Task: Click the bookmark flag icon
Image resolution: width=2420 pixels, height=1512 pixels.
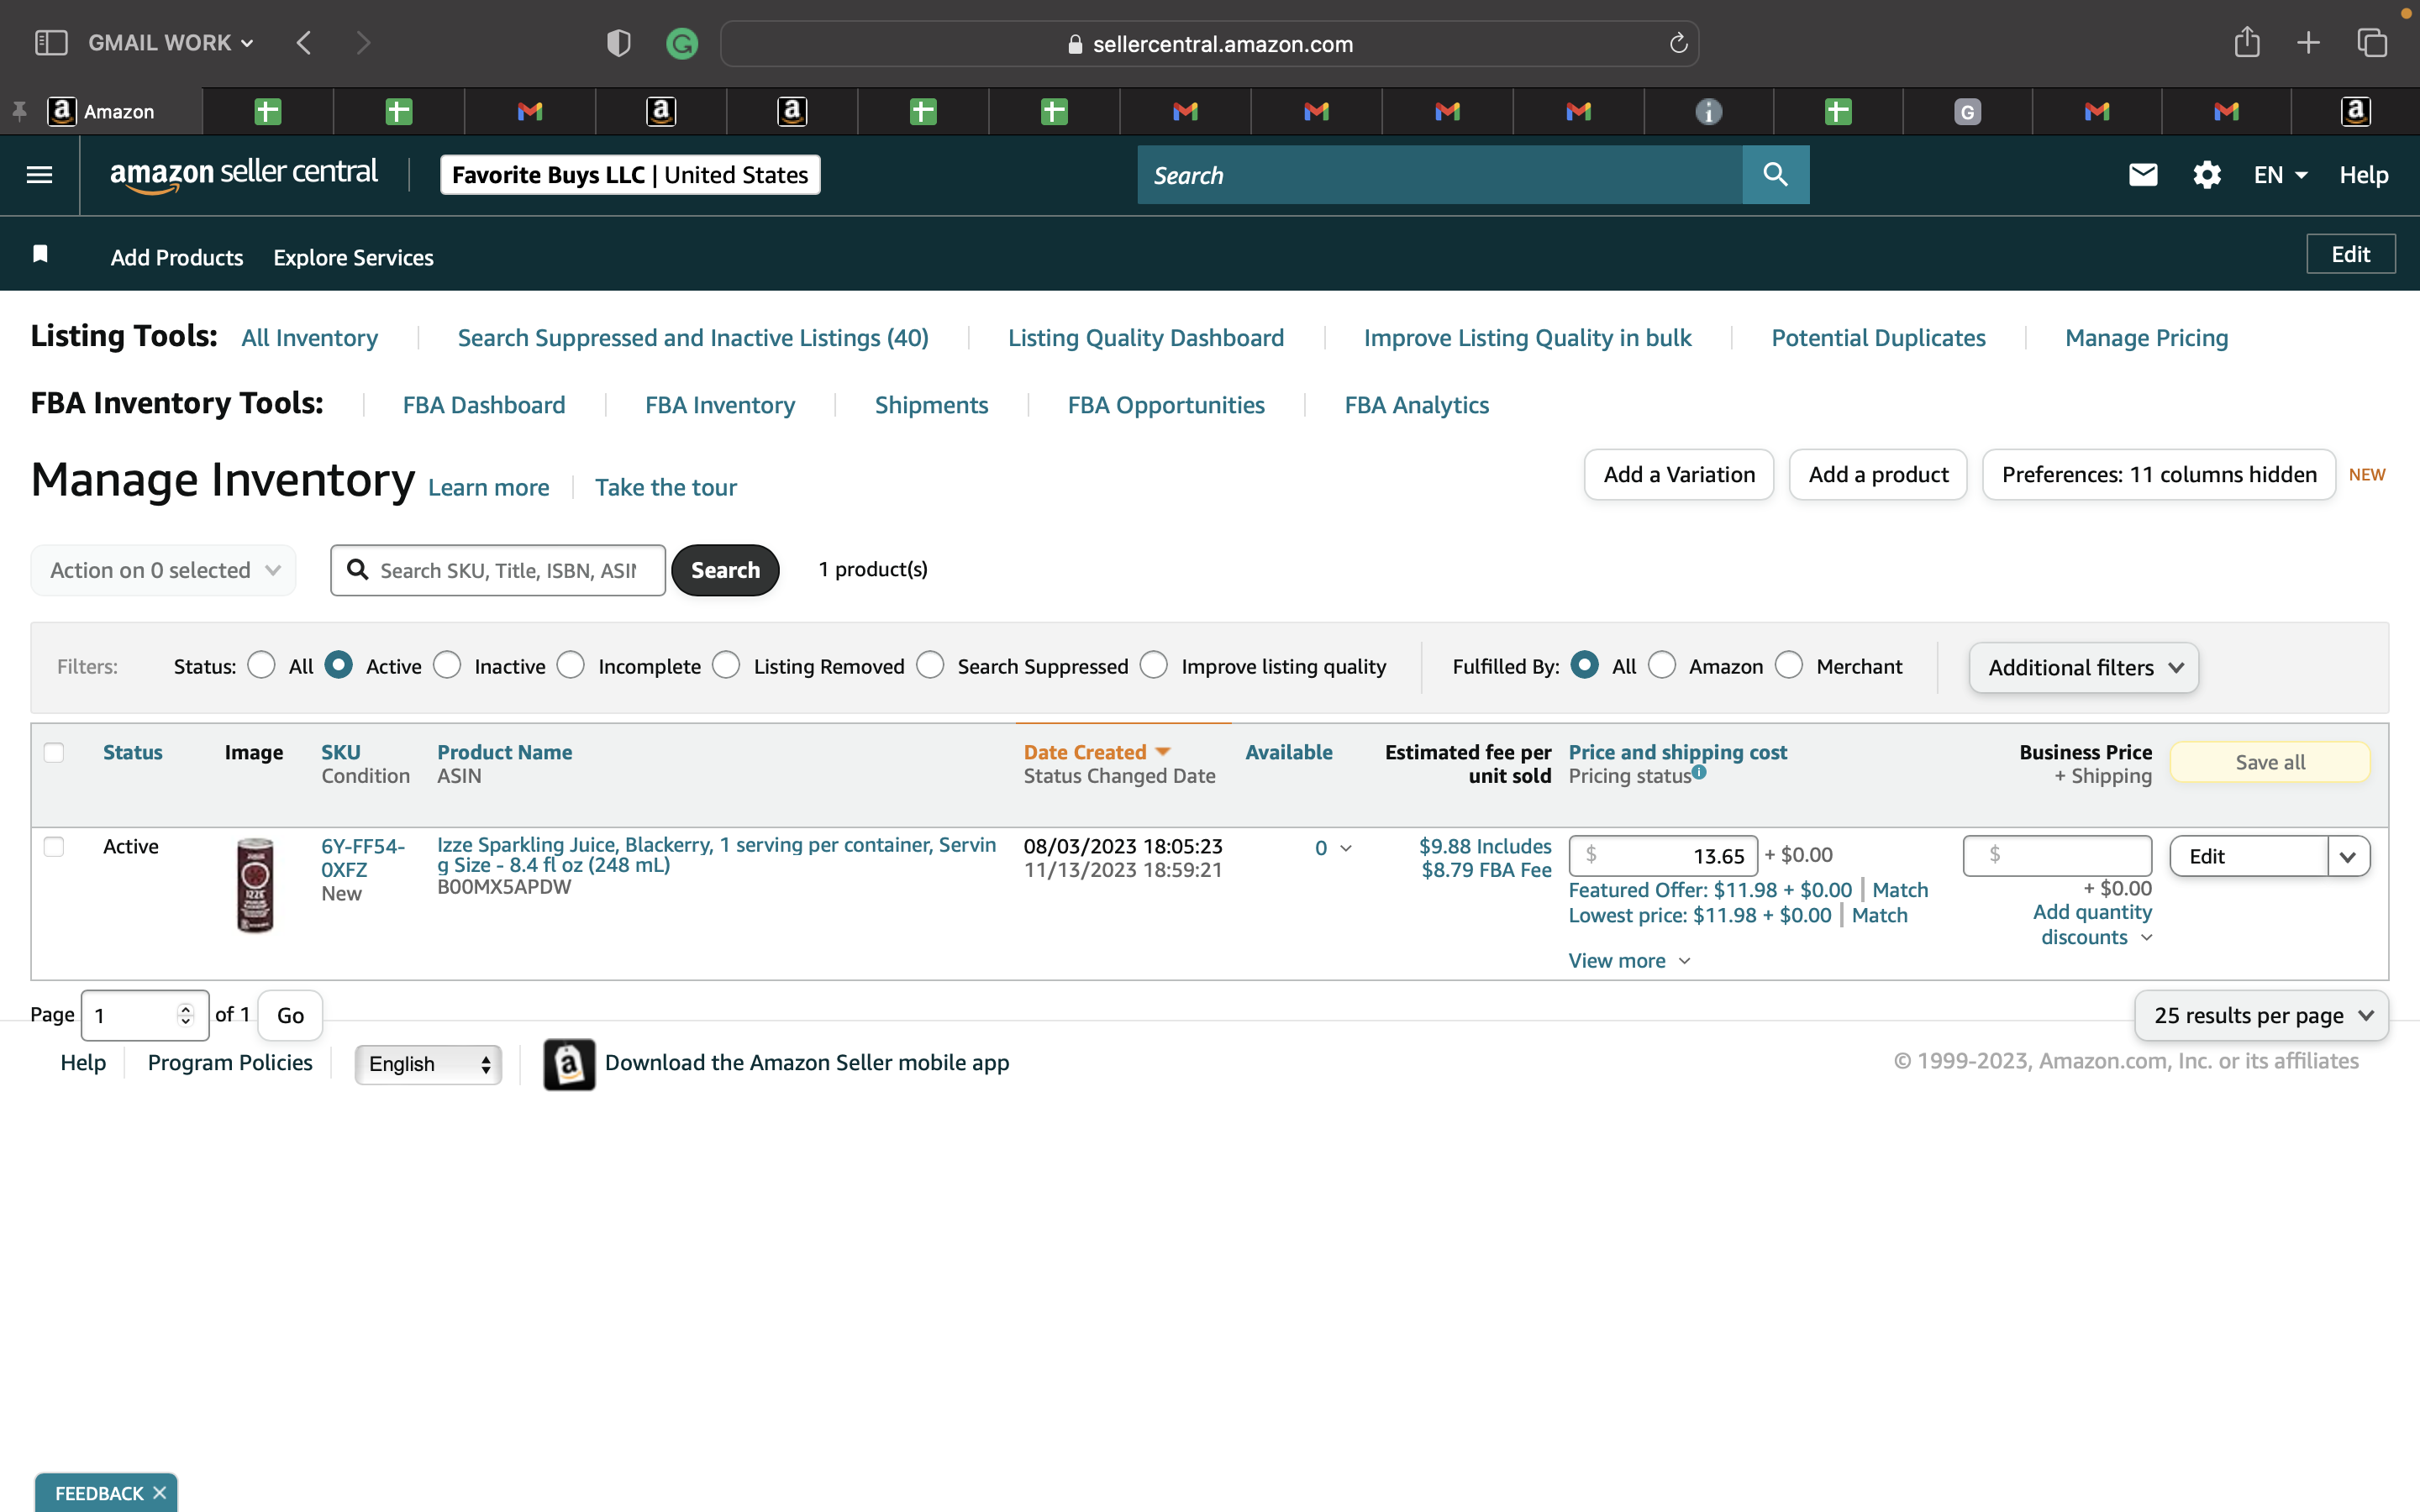Action: point(40,254)
